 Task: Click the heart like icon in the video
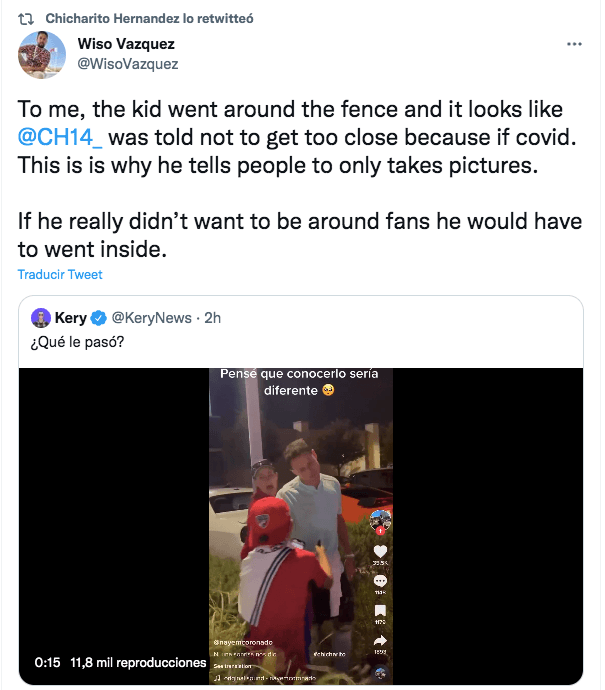(x=379, y=551)
